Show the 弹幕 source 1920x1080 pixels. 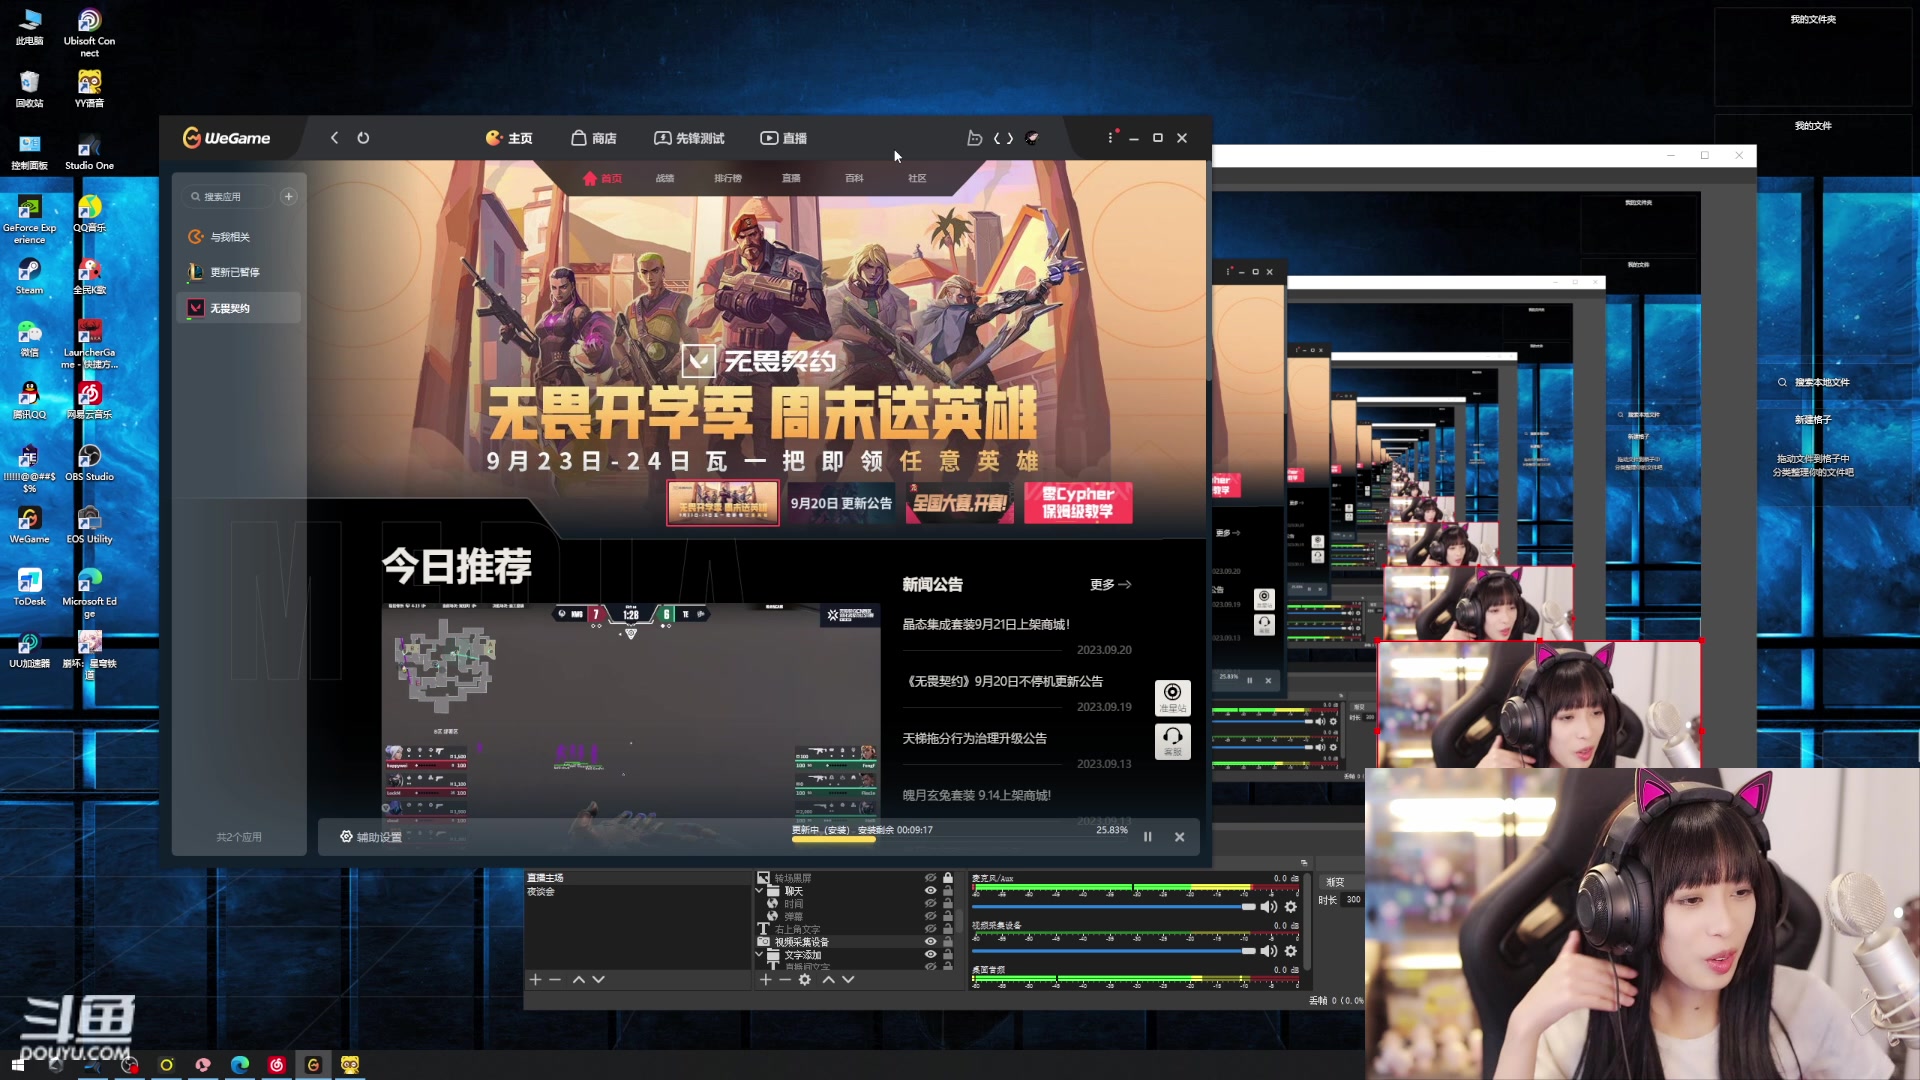[930, 917]
